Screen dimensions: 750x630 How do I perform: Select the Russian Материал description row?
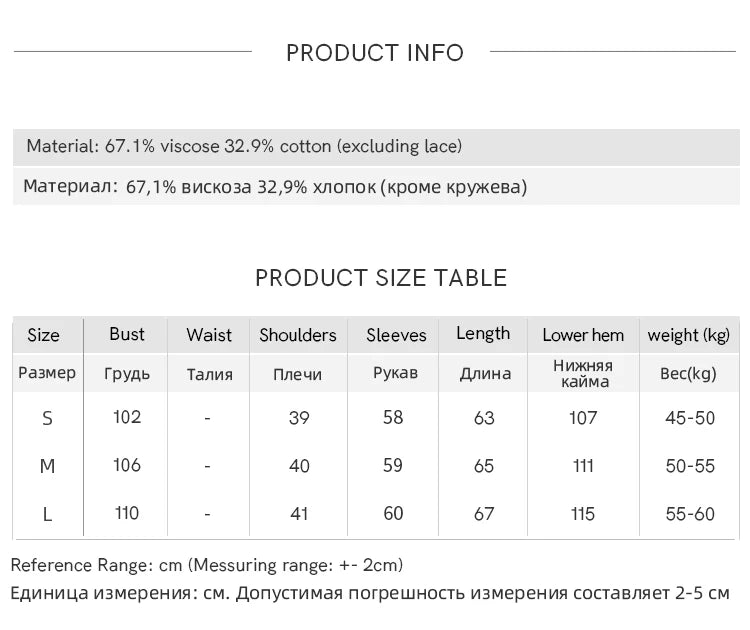click(x=275, y=187)
